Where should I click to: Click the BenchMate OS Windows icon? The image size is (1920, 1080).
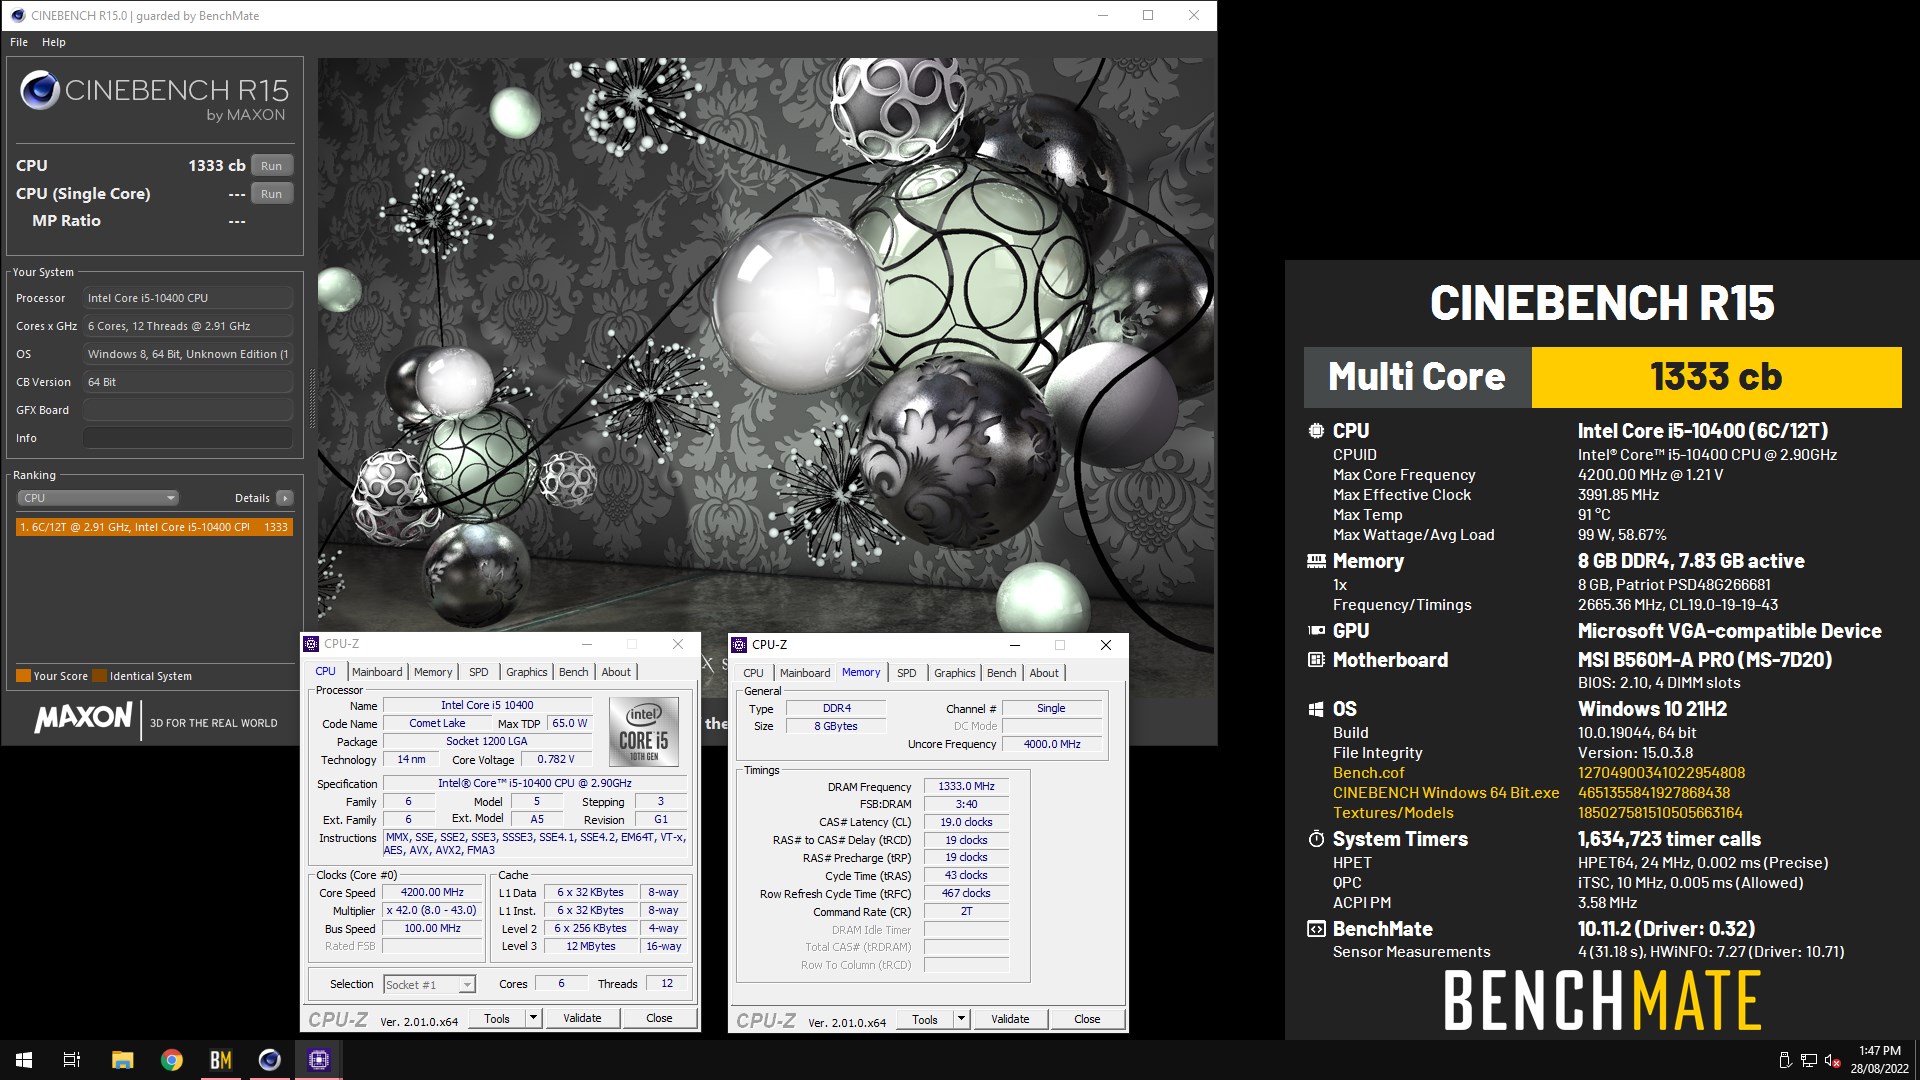[x=1316, y=709]
